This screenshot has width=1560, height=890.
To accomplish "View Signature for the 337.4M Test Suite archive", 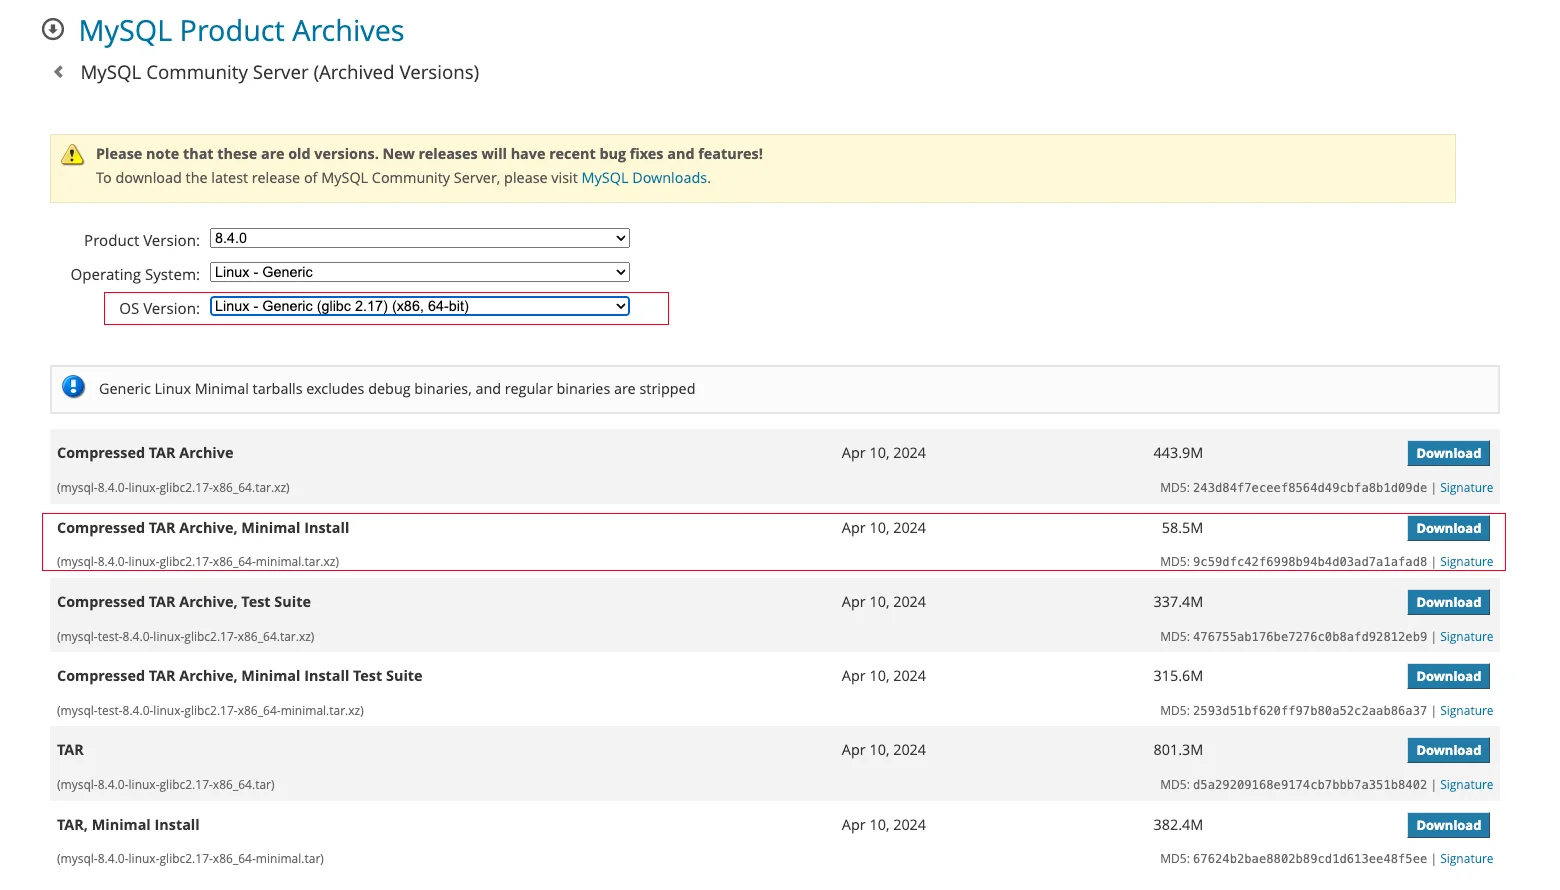I will (1466, 637).
